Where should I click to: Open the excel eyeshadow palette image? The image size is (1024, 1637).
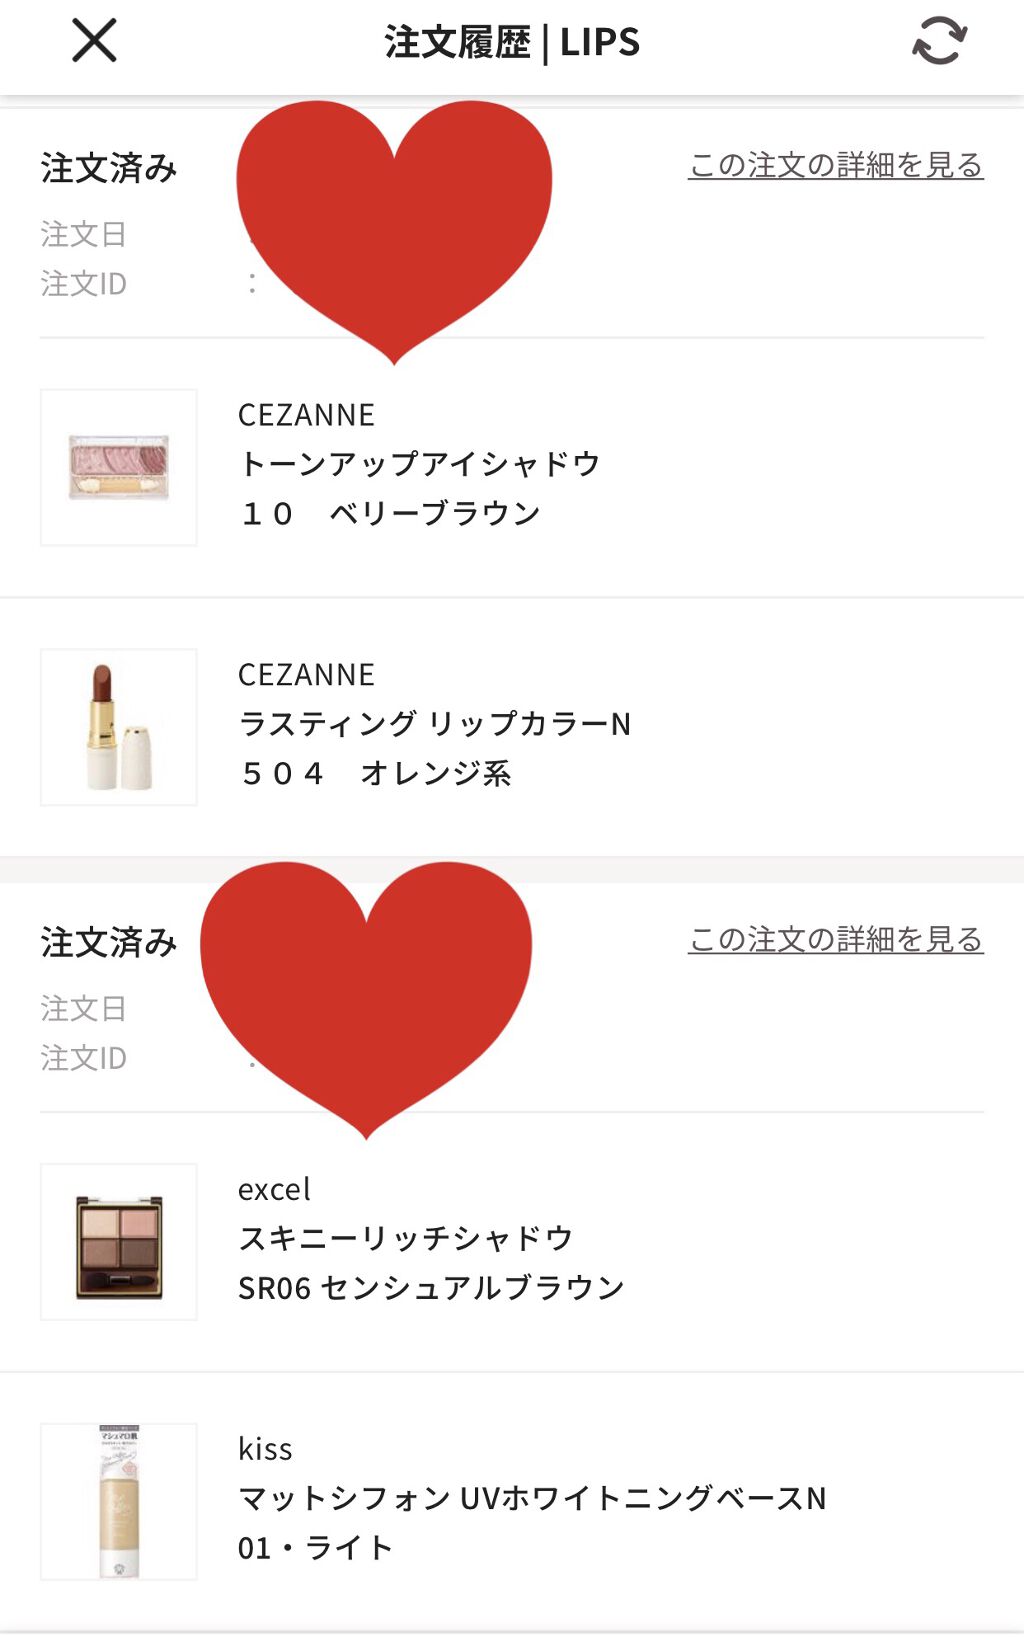tap(119, 1242)
